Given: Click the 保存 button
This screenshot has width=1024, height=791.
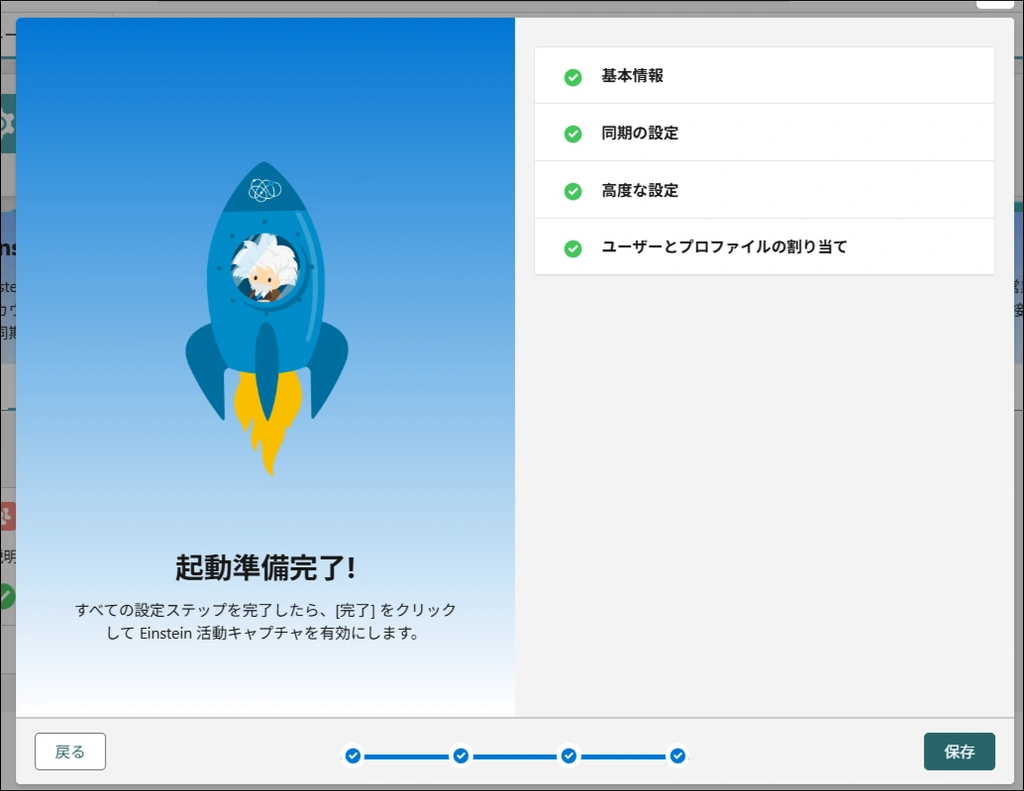Looking at the screenshot, I should [959, 752].
